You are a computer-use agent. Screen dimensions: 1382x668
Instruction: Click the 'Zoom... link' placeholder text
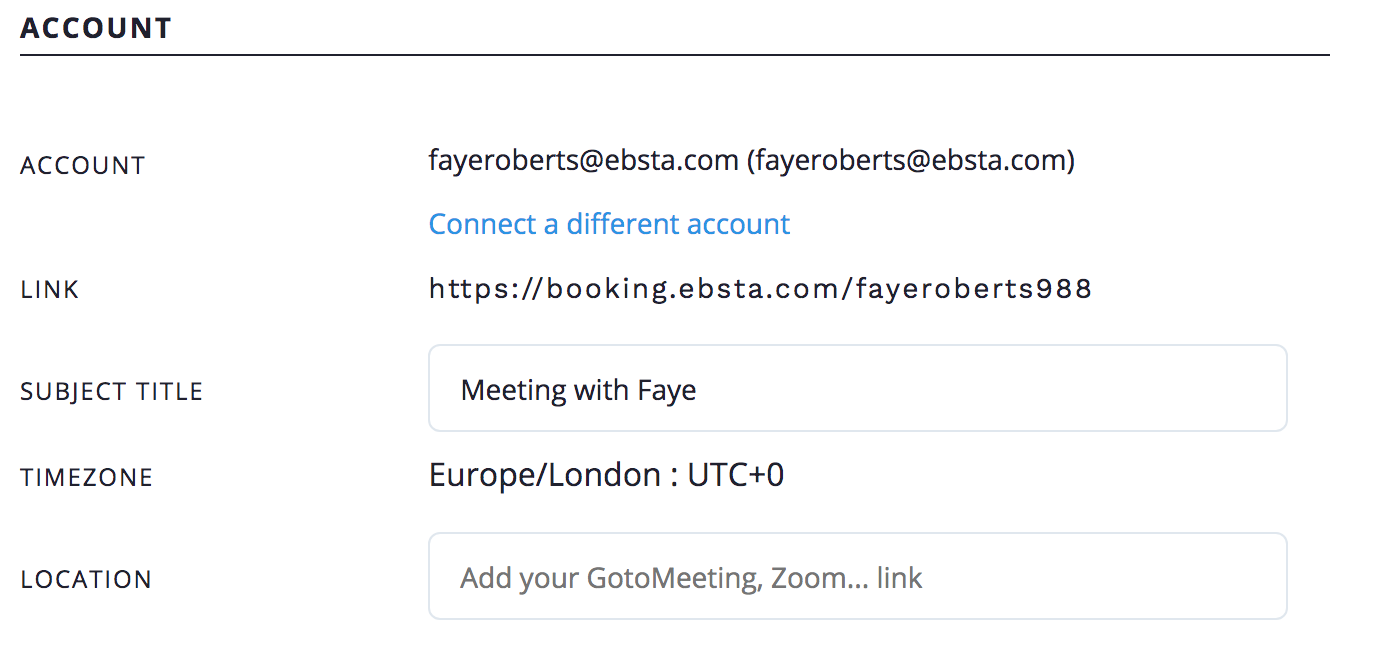[x=846, y=578]
